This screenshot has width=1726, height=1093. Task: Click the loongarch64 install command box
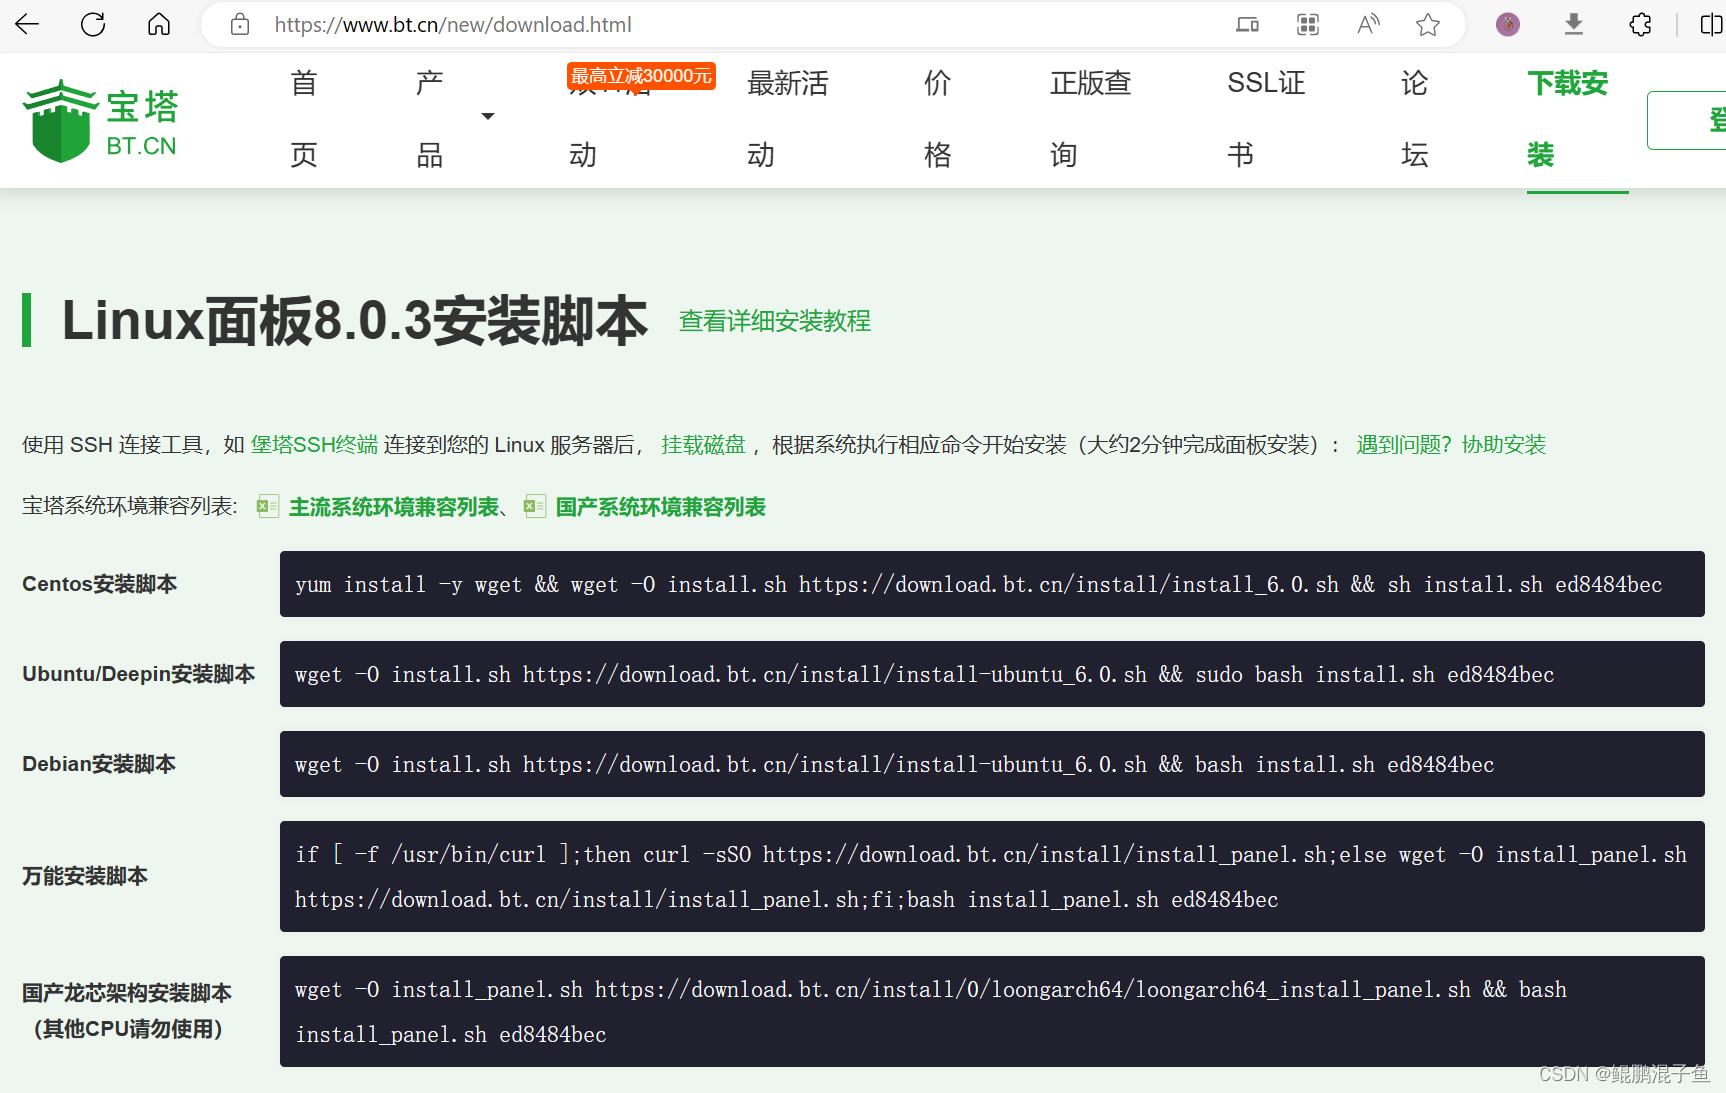(992, 1012)
